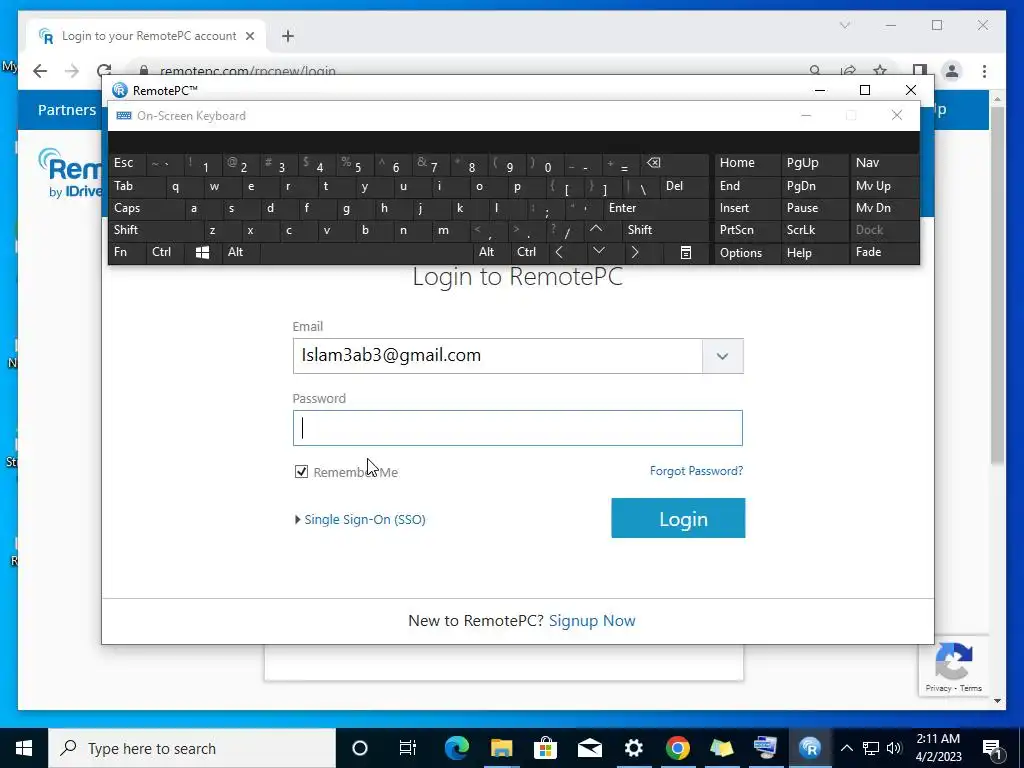
Task: Click the right arrow key on On-Screen Keyboard
Action: [635, 252]
